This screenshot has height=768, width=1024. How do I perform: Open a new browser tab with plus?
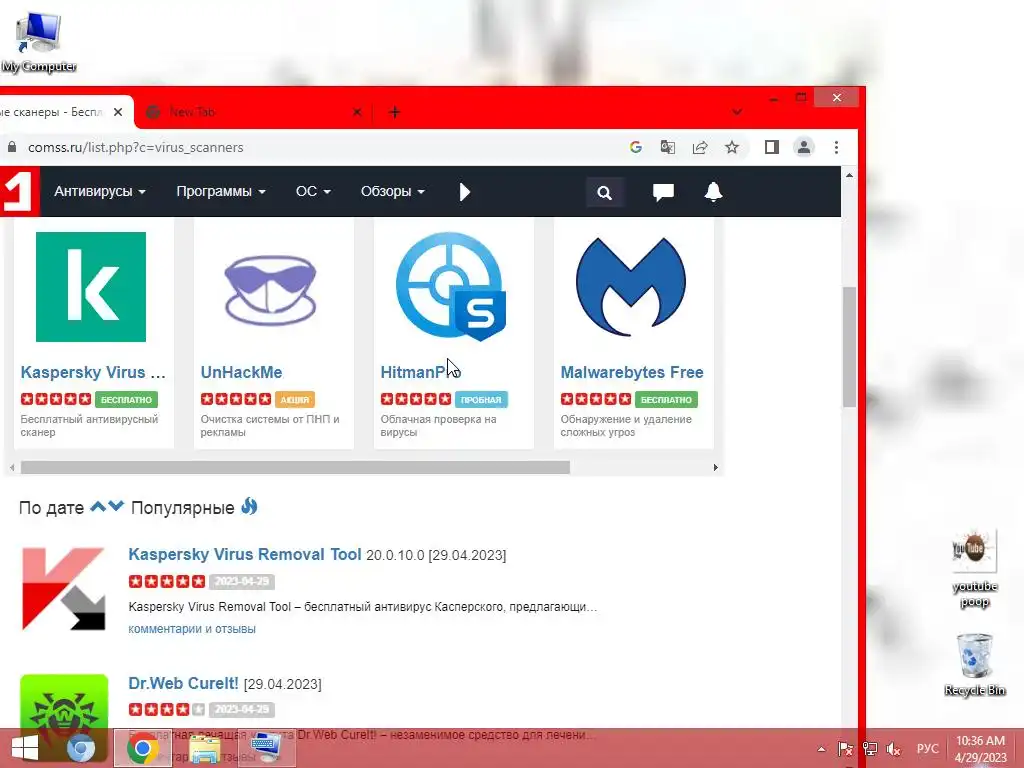pos(394,112)
